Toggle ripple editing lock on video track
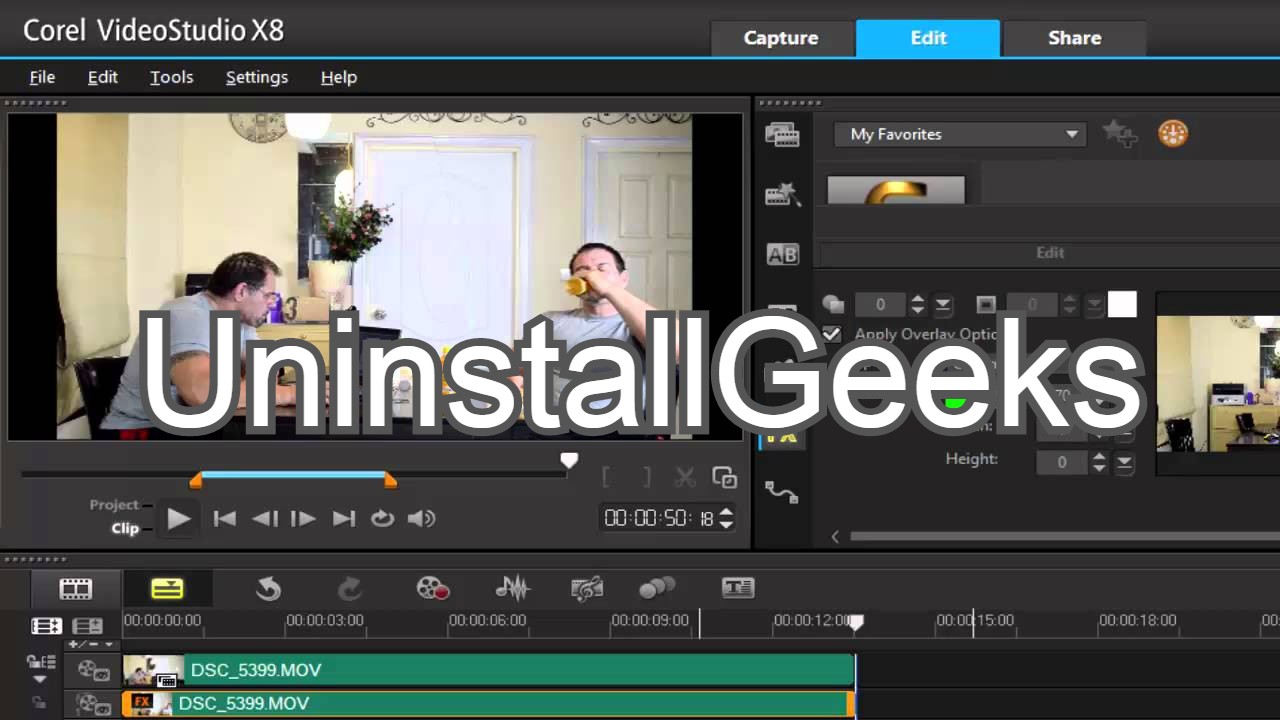This screenshot has height=720, width=1280. tap(41, 662)
